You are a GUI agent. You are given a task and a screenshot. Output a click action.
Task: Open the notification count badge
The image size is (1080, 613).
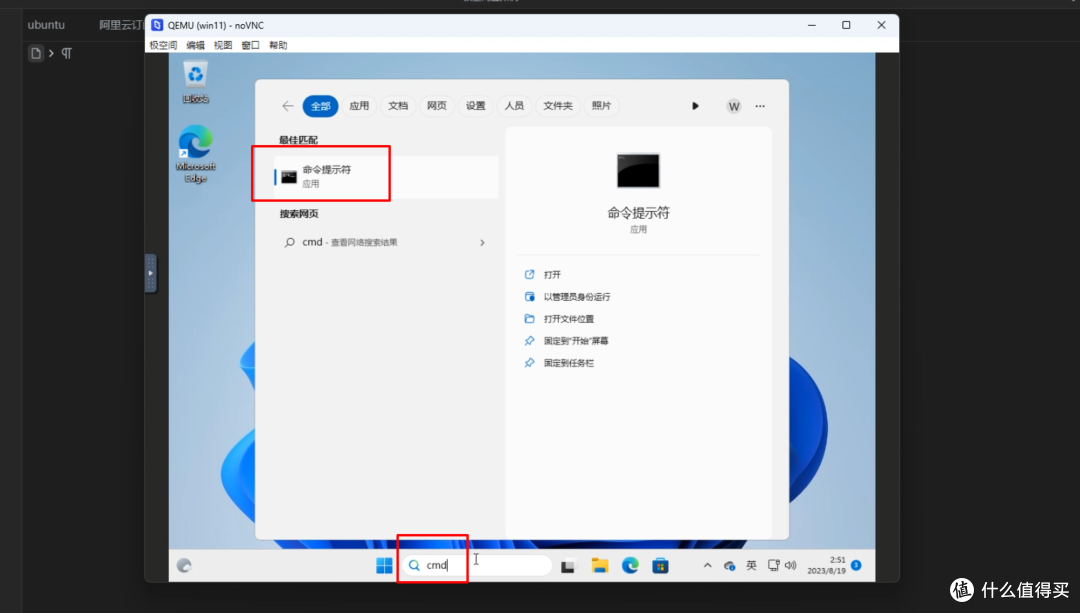pos(856,565)
